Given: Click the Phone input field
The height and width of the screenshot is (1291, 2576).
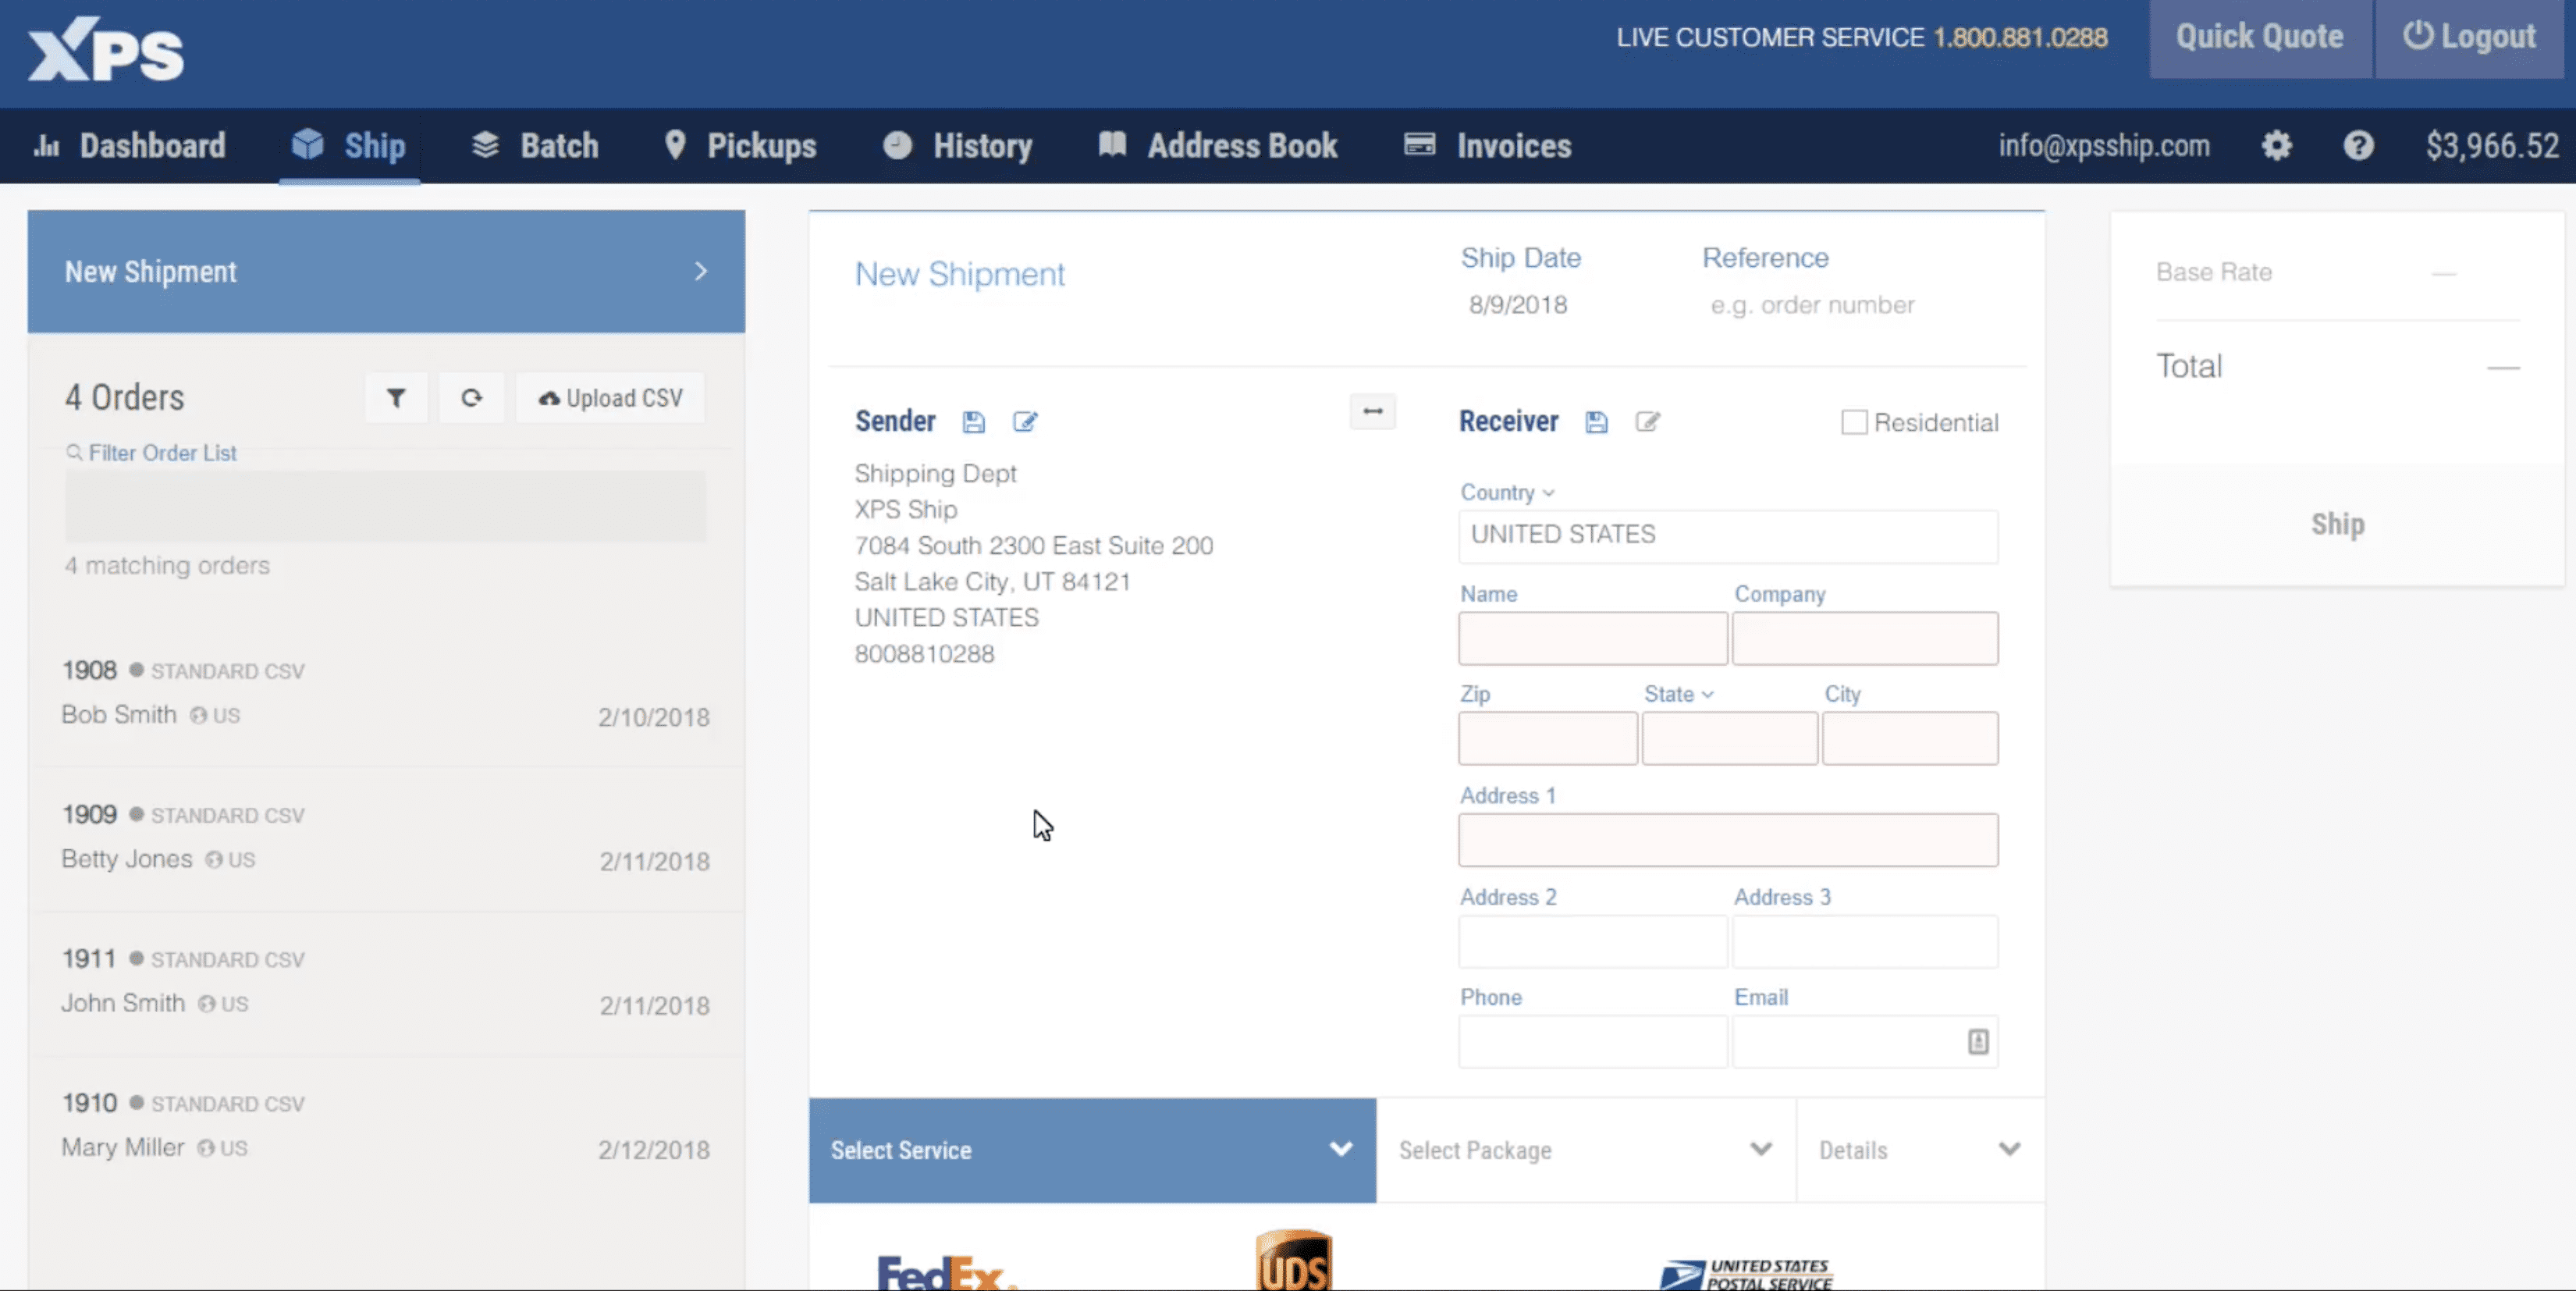Looking at the screenshot, I should [x=1592, y=1042].
